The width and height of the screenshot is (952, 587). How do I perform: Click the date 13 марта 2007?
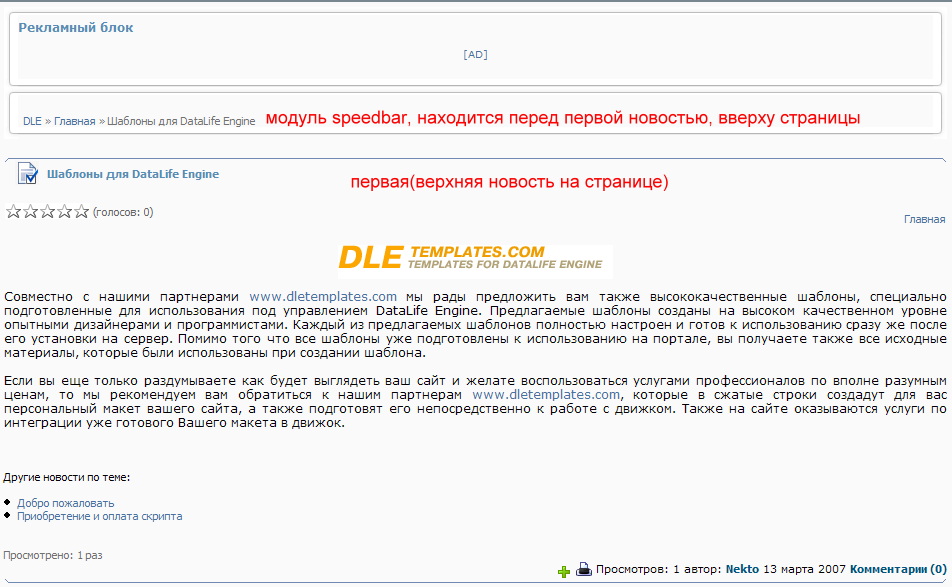pyautogui.click(x=804, y=569)
